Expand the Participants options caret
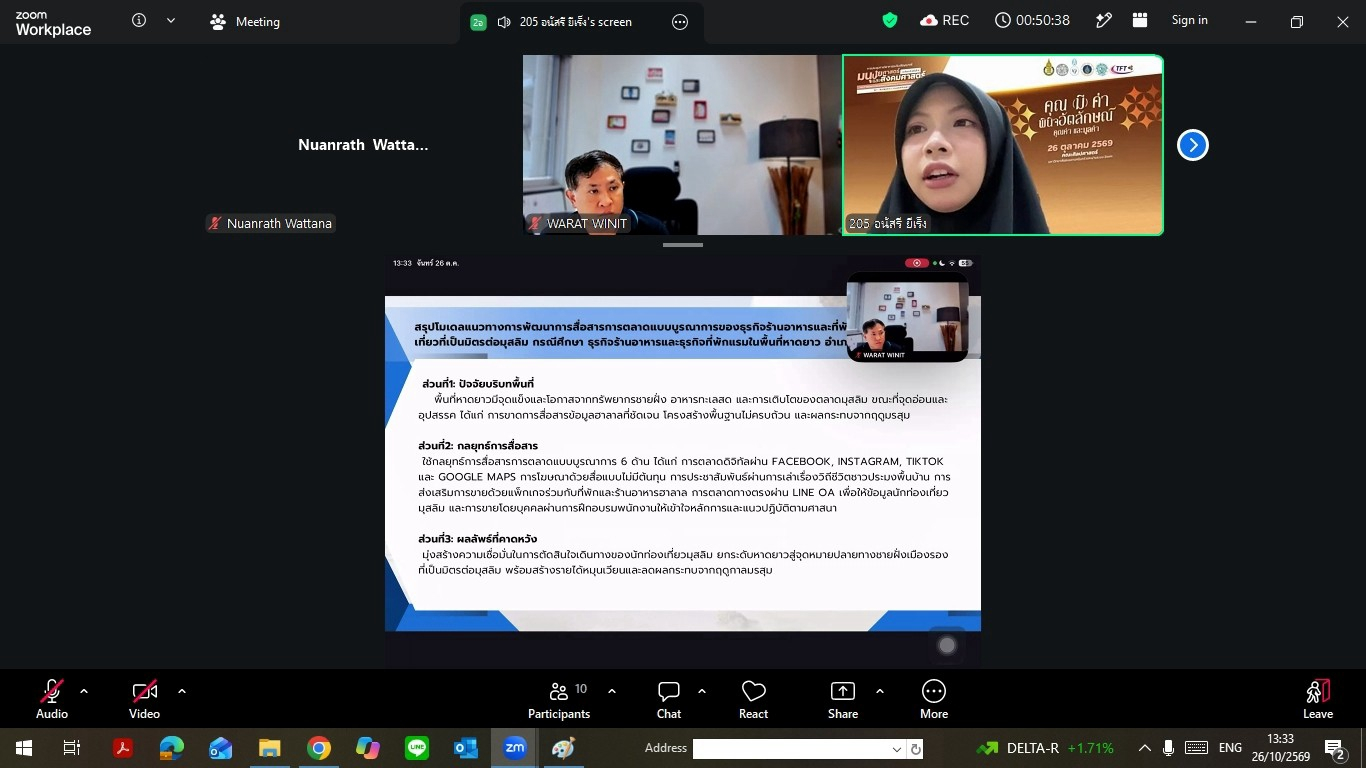 click(x=612, y=691)
